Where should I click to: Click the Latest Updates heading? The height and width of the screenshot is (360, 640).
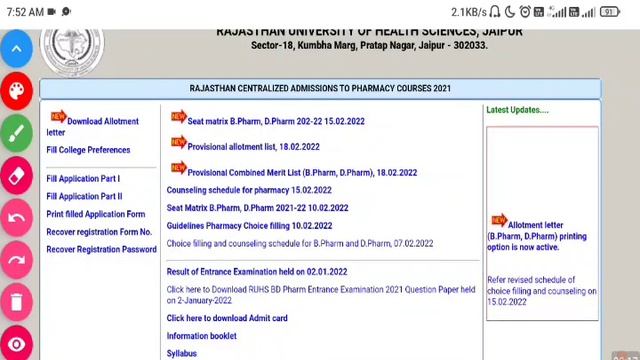[518, 110]
